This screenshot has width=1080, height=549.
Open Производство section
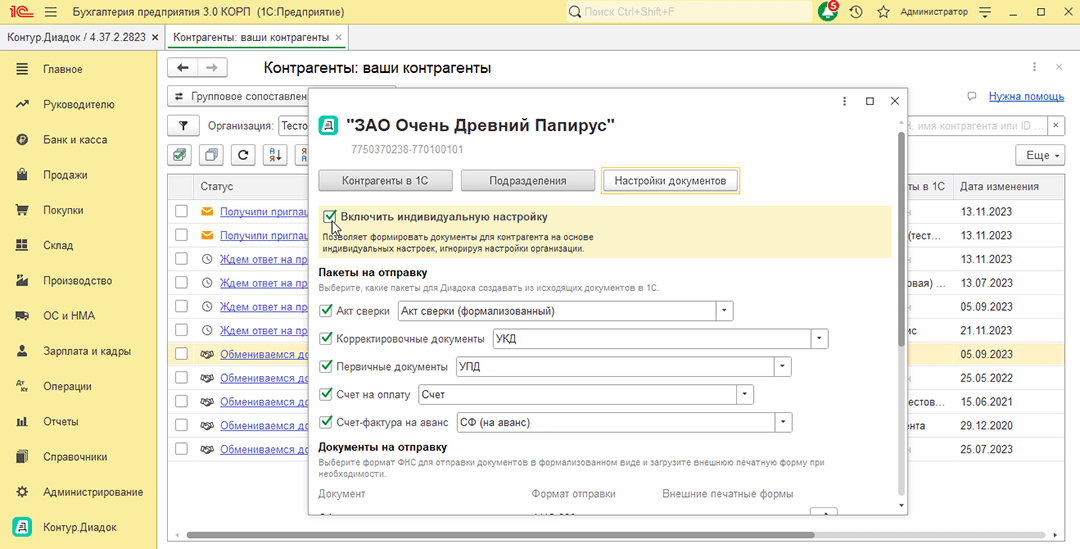click(79, 280)
